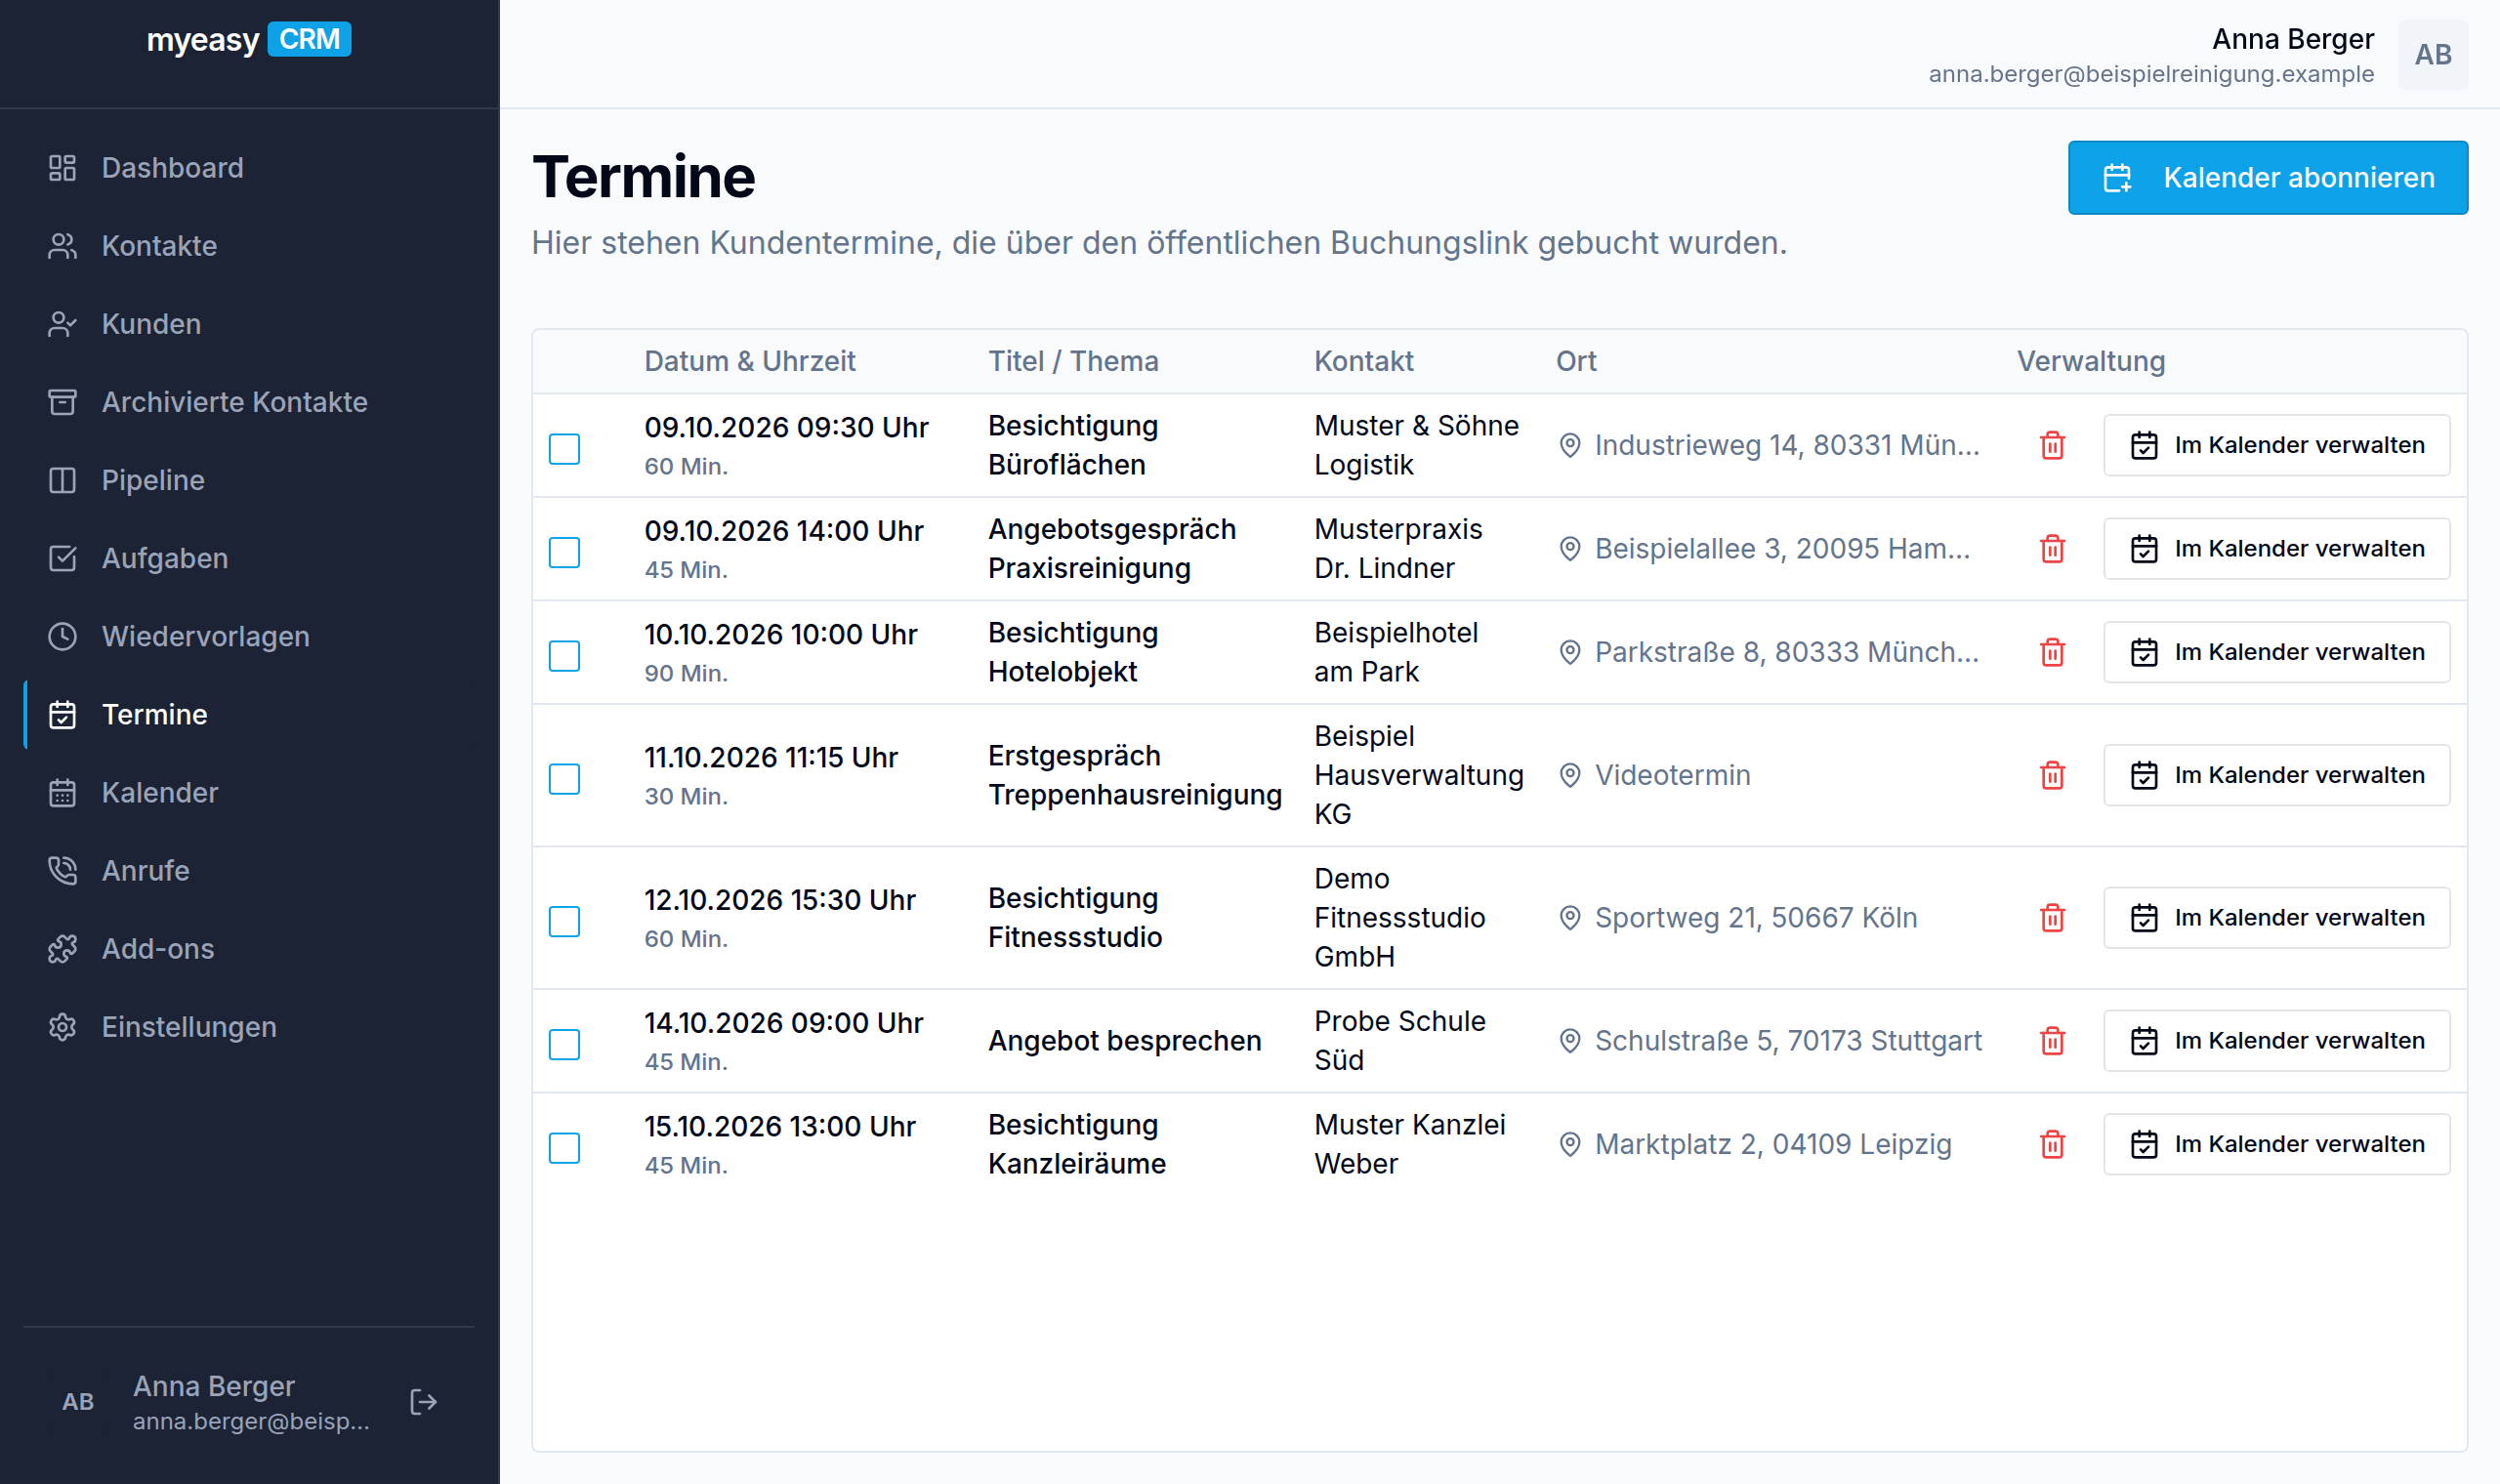Viewport: 2500px width, 1484px height.
Task: Click trash icon for Besichtigung Kanzleiräume
Action: (x=2052, y=1144)
